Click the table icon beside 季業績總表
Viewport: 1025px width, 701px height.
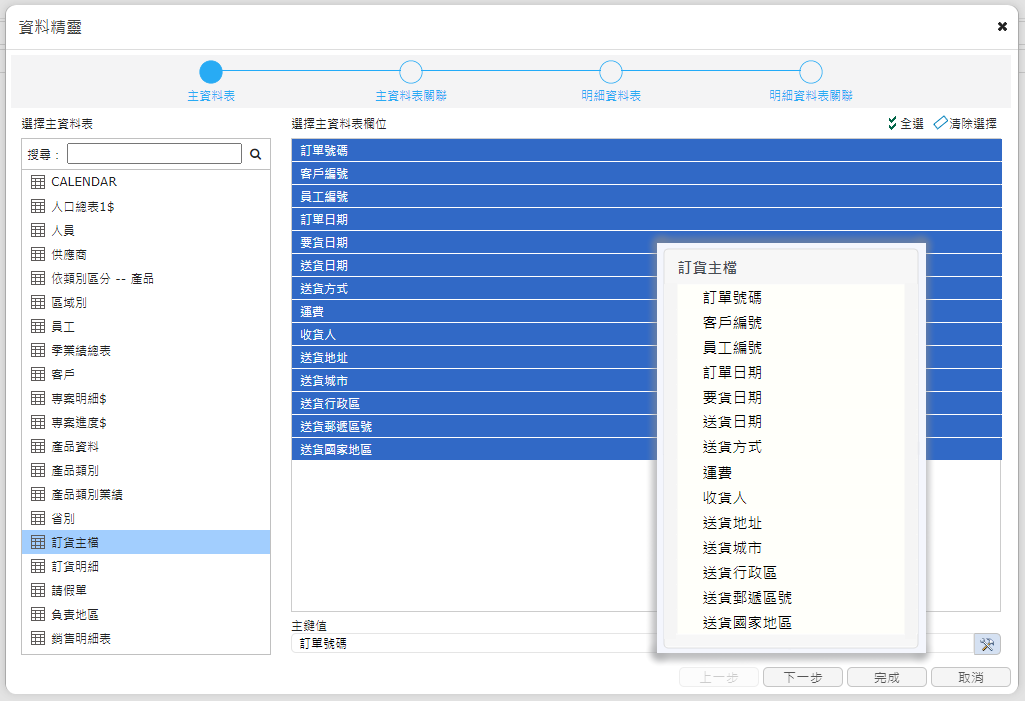tap(38, 350)
